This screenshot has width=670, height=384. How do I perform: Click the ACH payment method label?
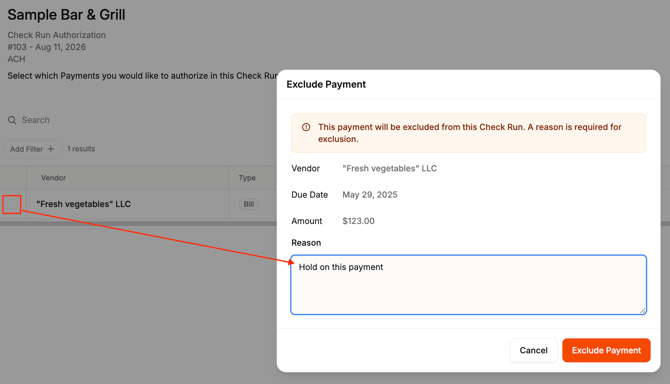[16, 59]
